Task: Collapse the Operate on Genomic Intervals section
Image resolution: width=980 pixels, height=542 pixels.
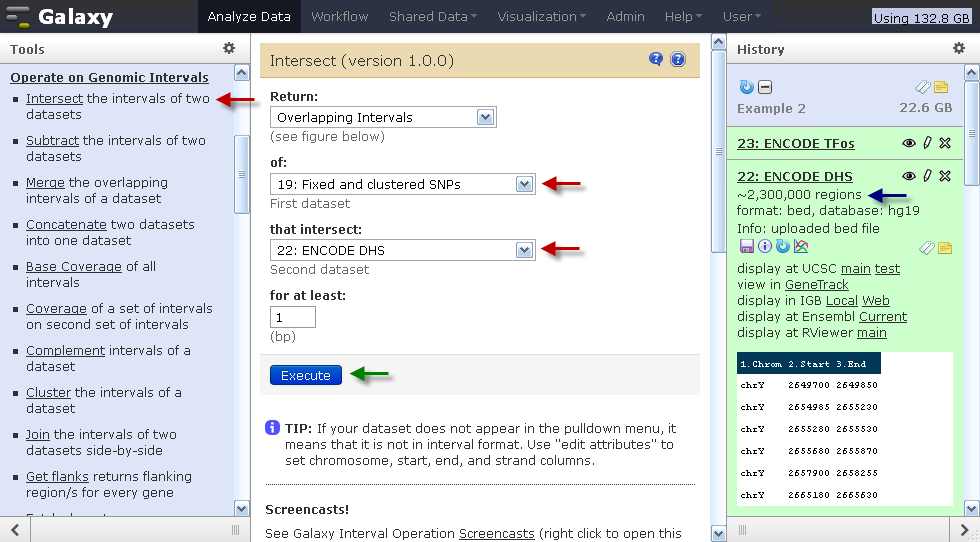Action: [109, 78]
